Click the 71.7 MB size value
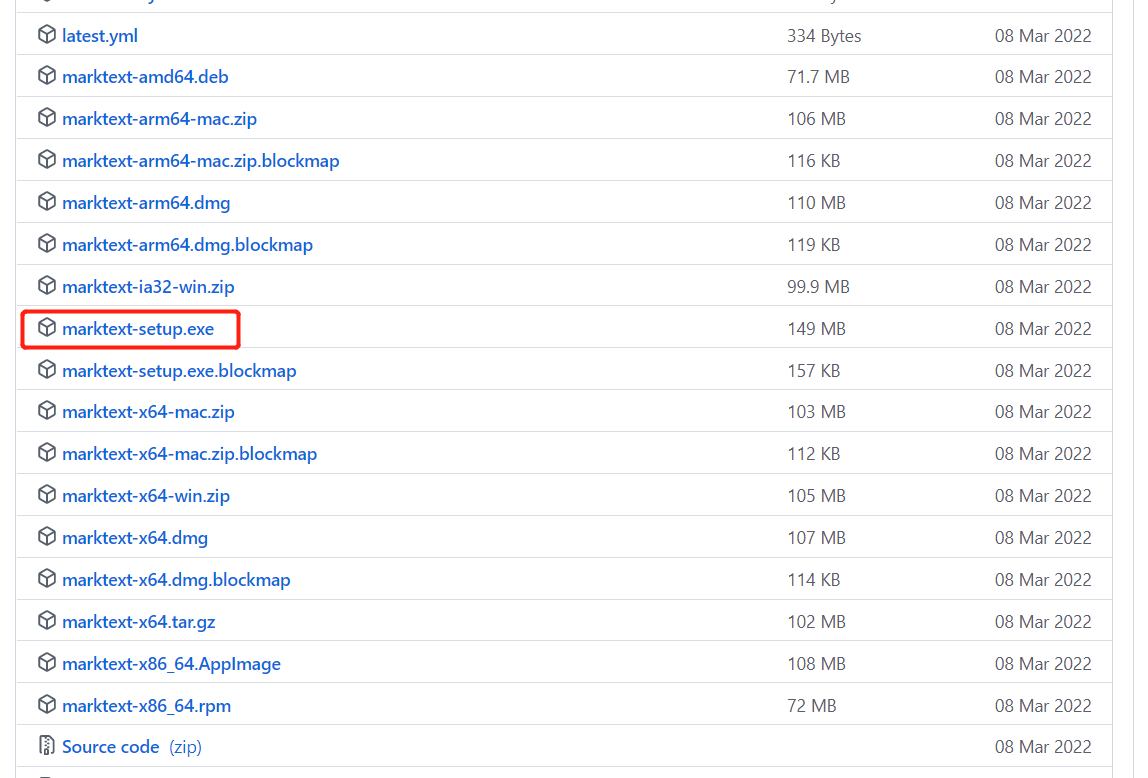 click(x=818, y=77)
